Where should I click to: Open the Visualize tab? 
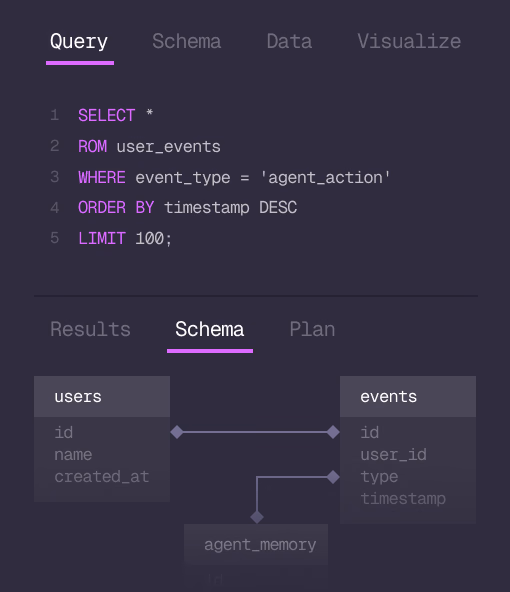(x=409, y=41)
